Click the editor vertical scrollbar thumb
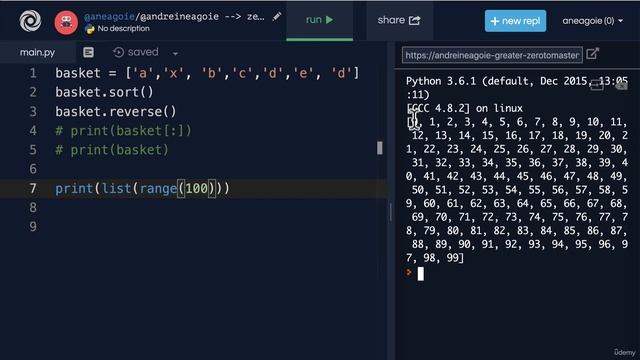640x360 pixels. pyautogui.click(x=380, y=148)
